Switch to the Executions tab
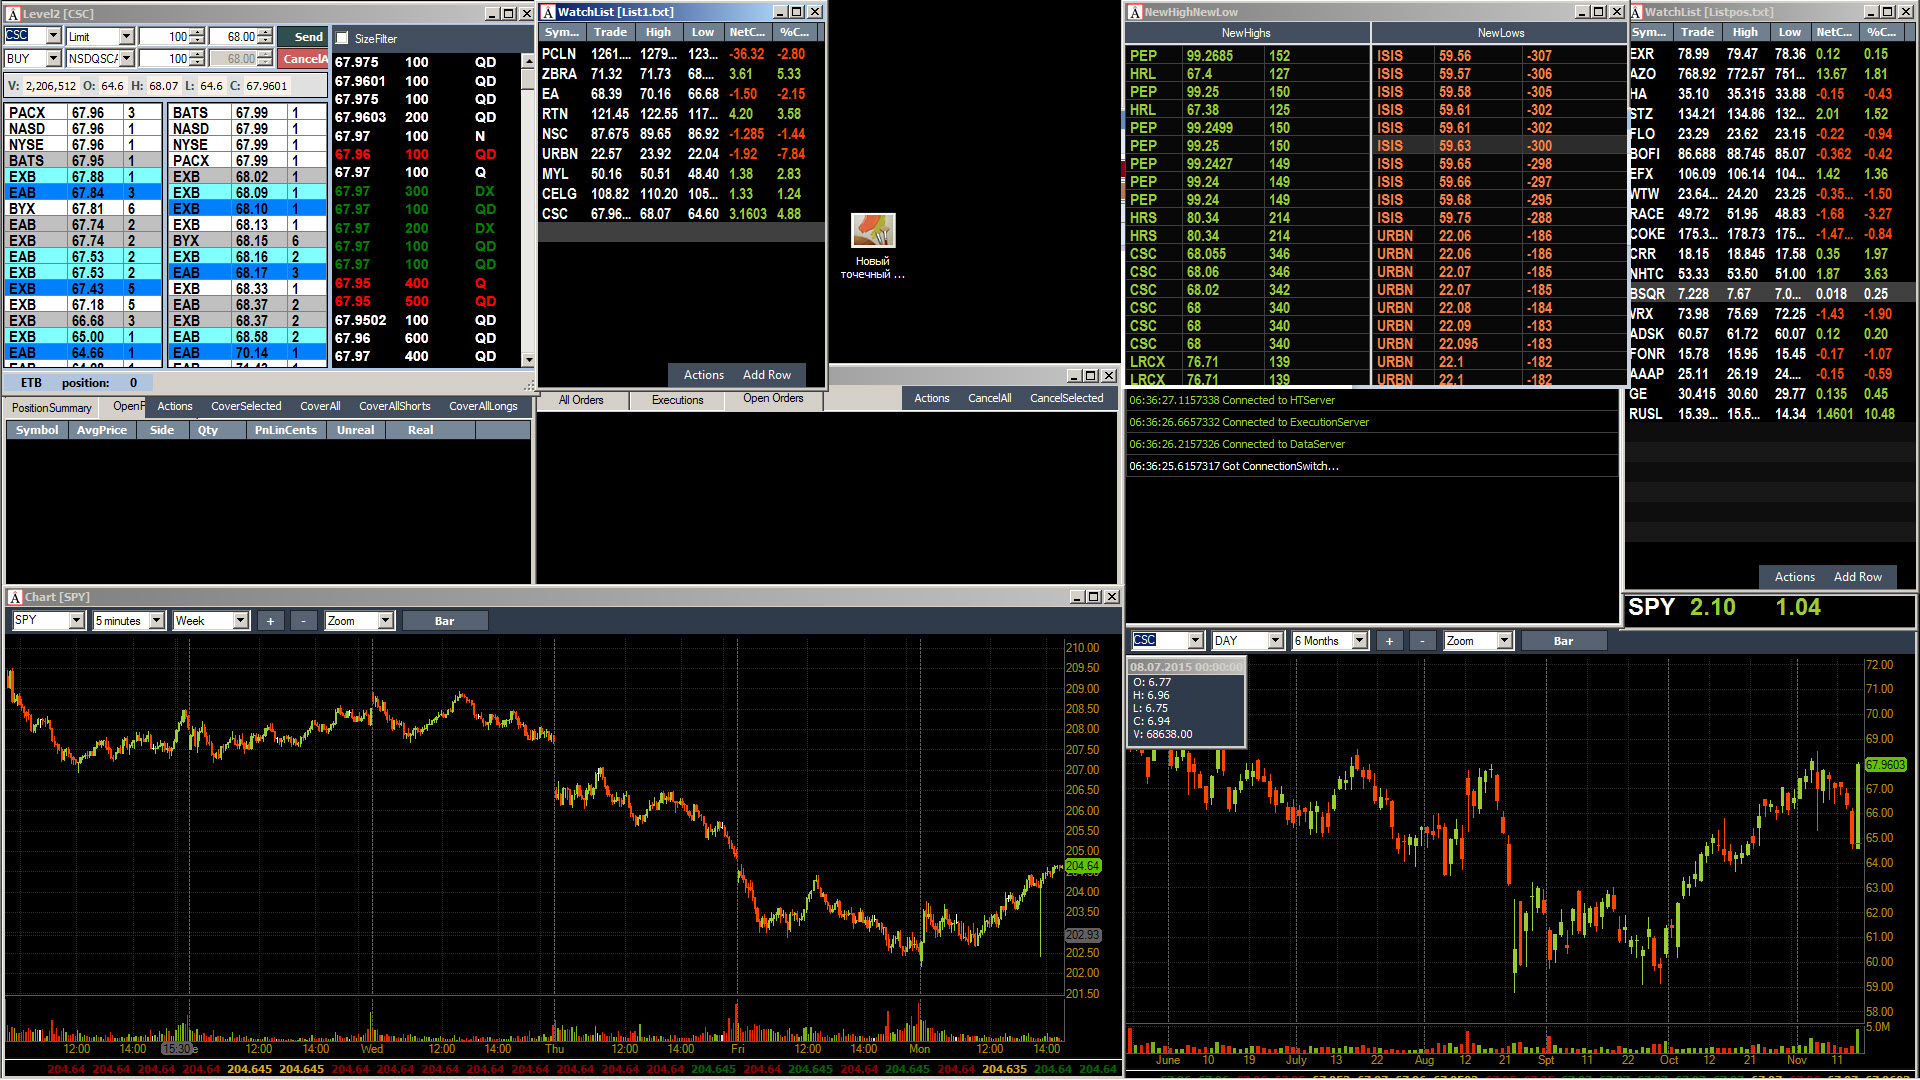Image resolution: width=1920 pixels, height=1080 pixels. point(677,400)
